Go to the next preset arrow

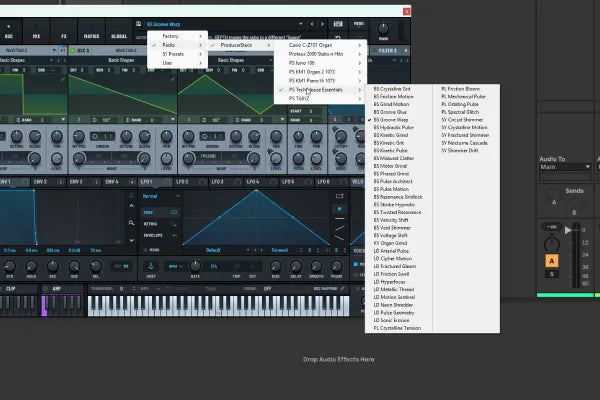(322, 24)
